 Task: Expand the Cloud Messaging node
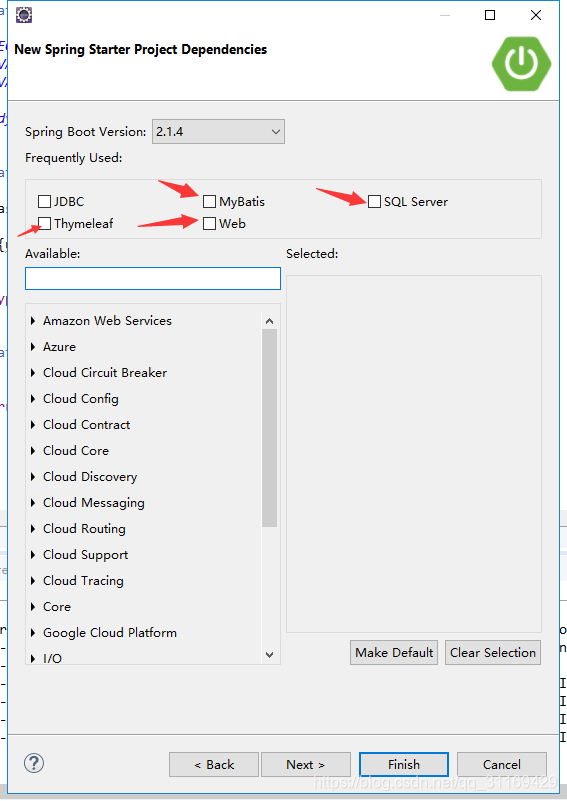[x=33, y=503]
